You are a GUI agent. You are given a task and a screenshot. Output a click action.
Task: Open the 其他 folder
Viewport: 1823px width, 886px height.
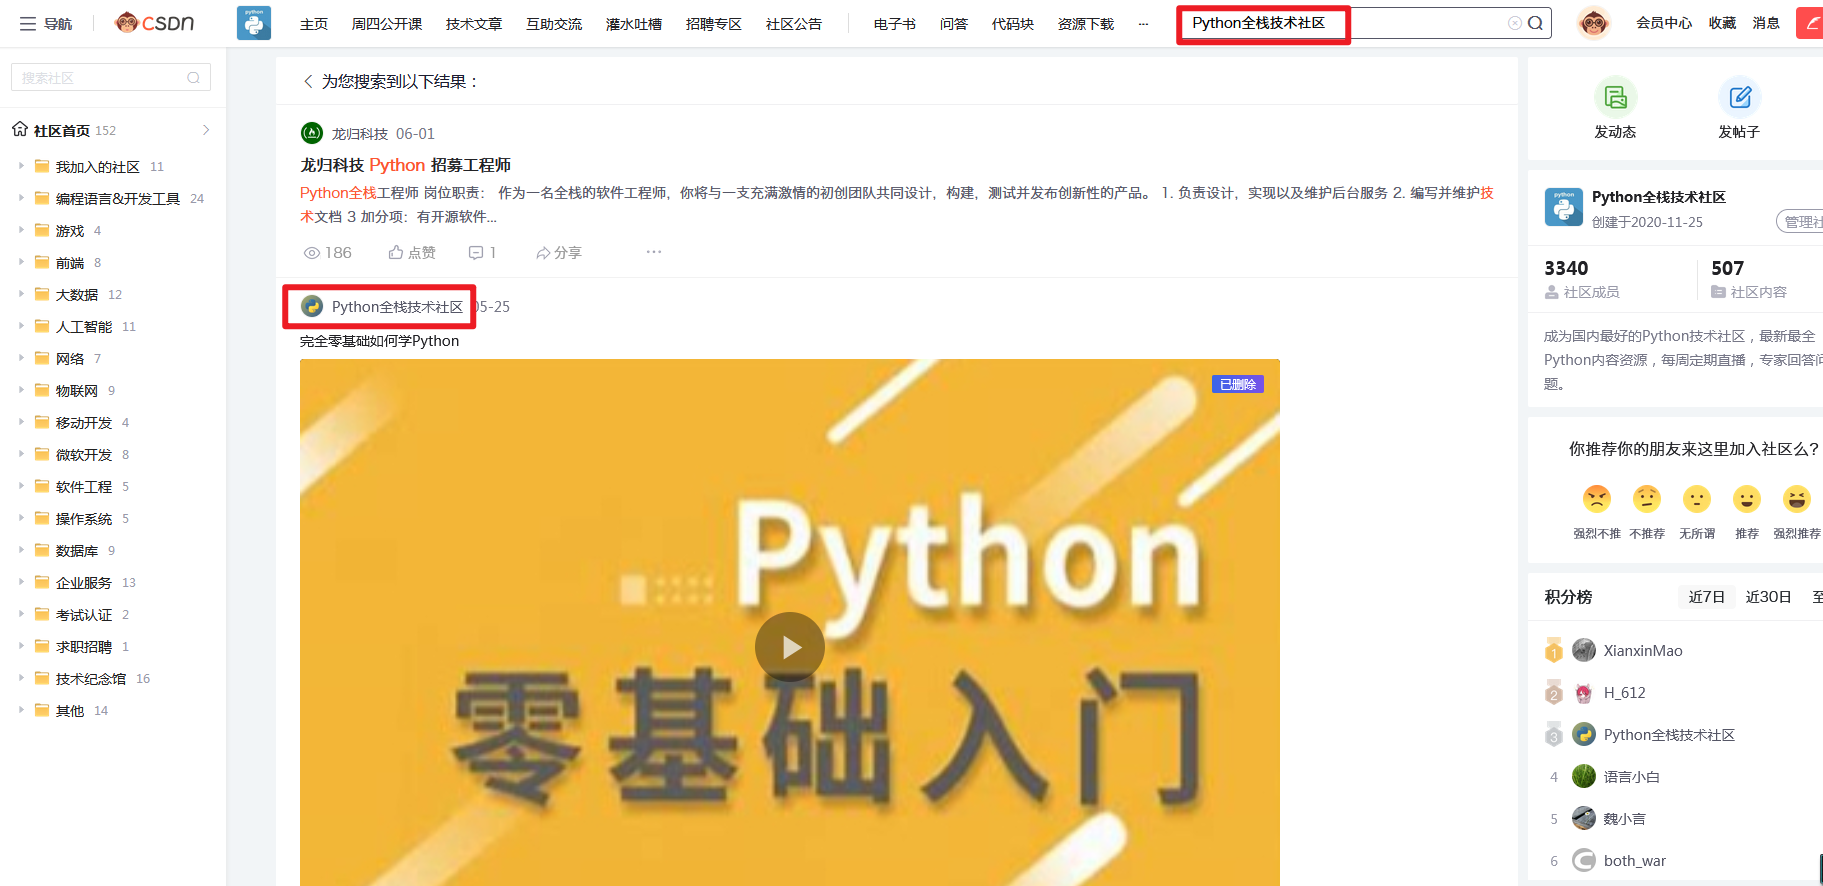coord(70,710)
